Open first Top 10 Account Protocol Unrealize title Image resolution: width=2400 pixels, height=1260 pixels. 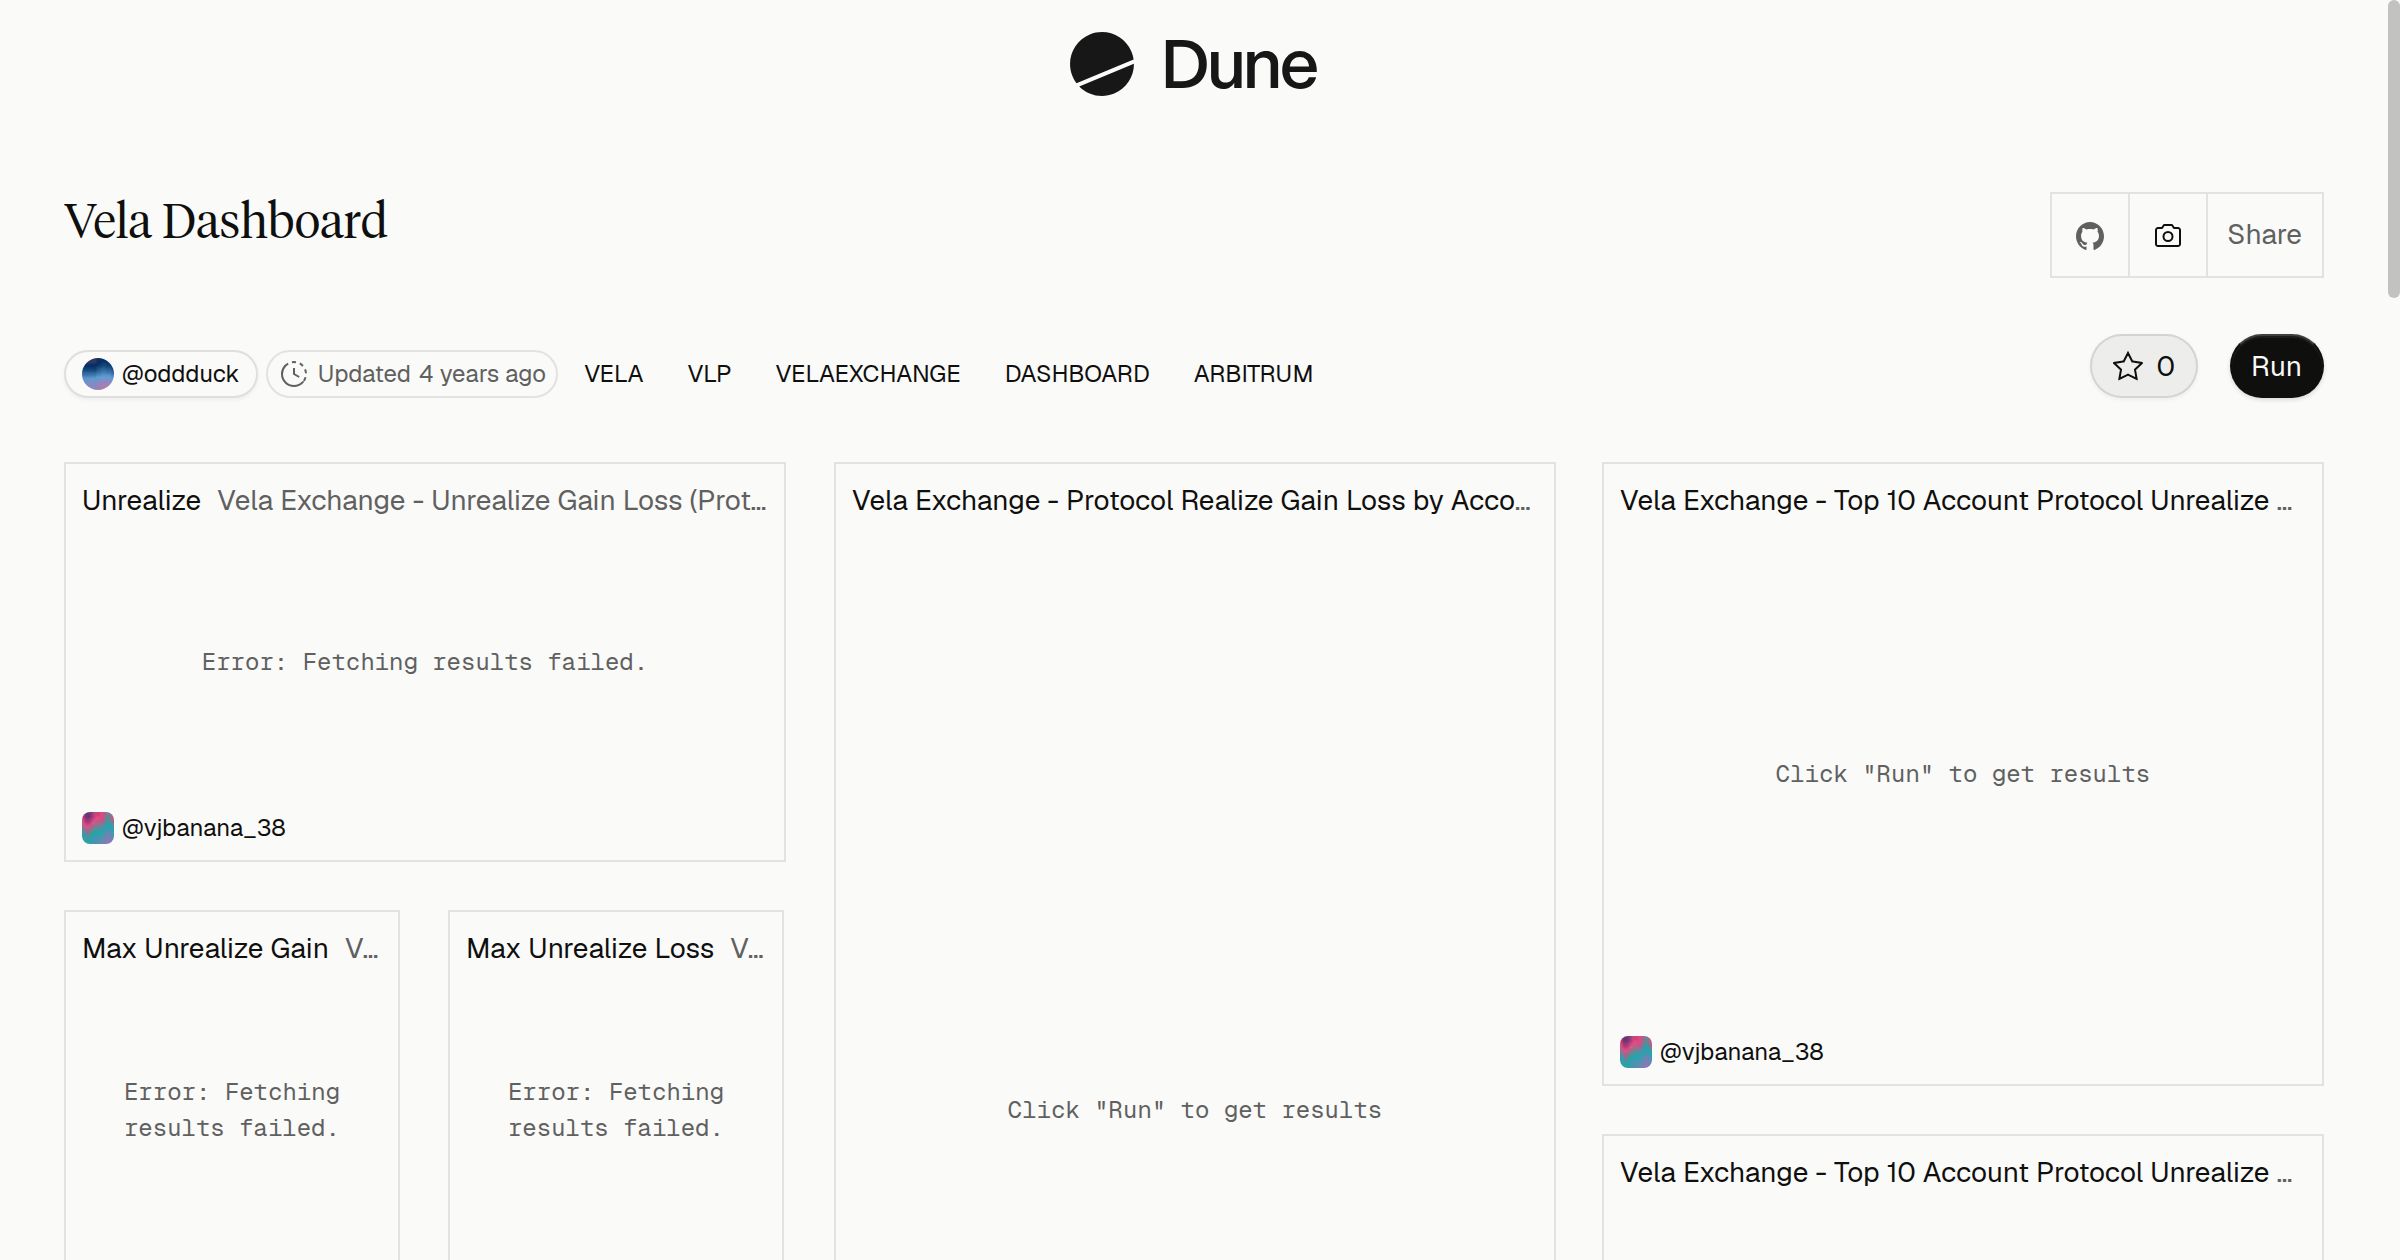coord(1956,500)
